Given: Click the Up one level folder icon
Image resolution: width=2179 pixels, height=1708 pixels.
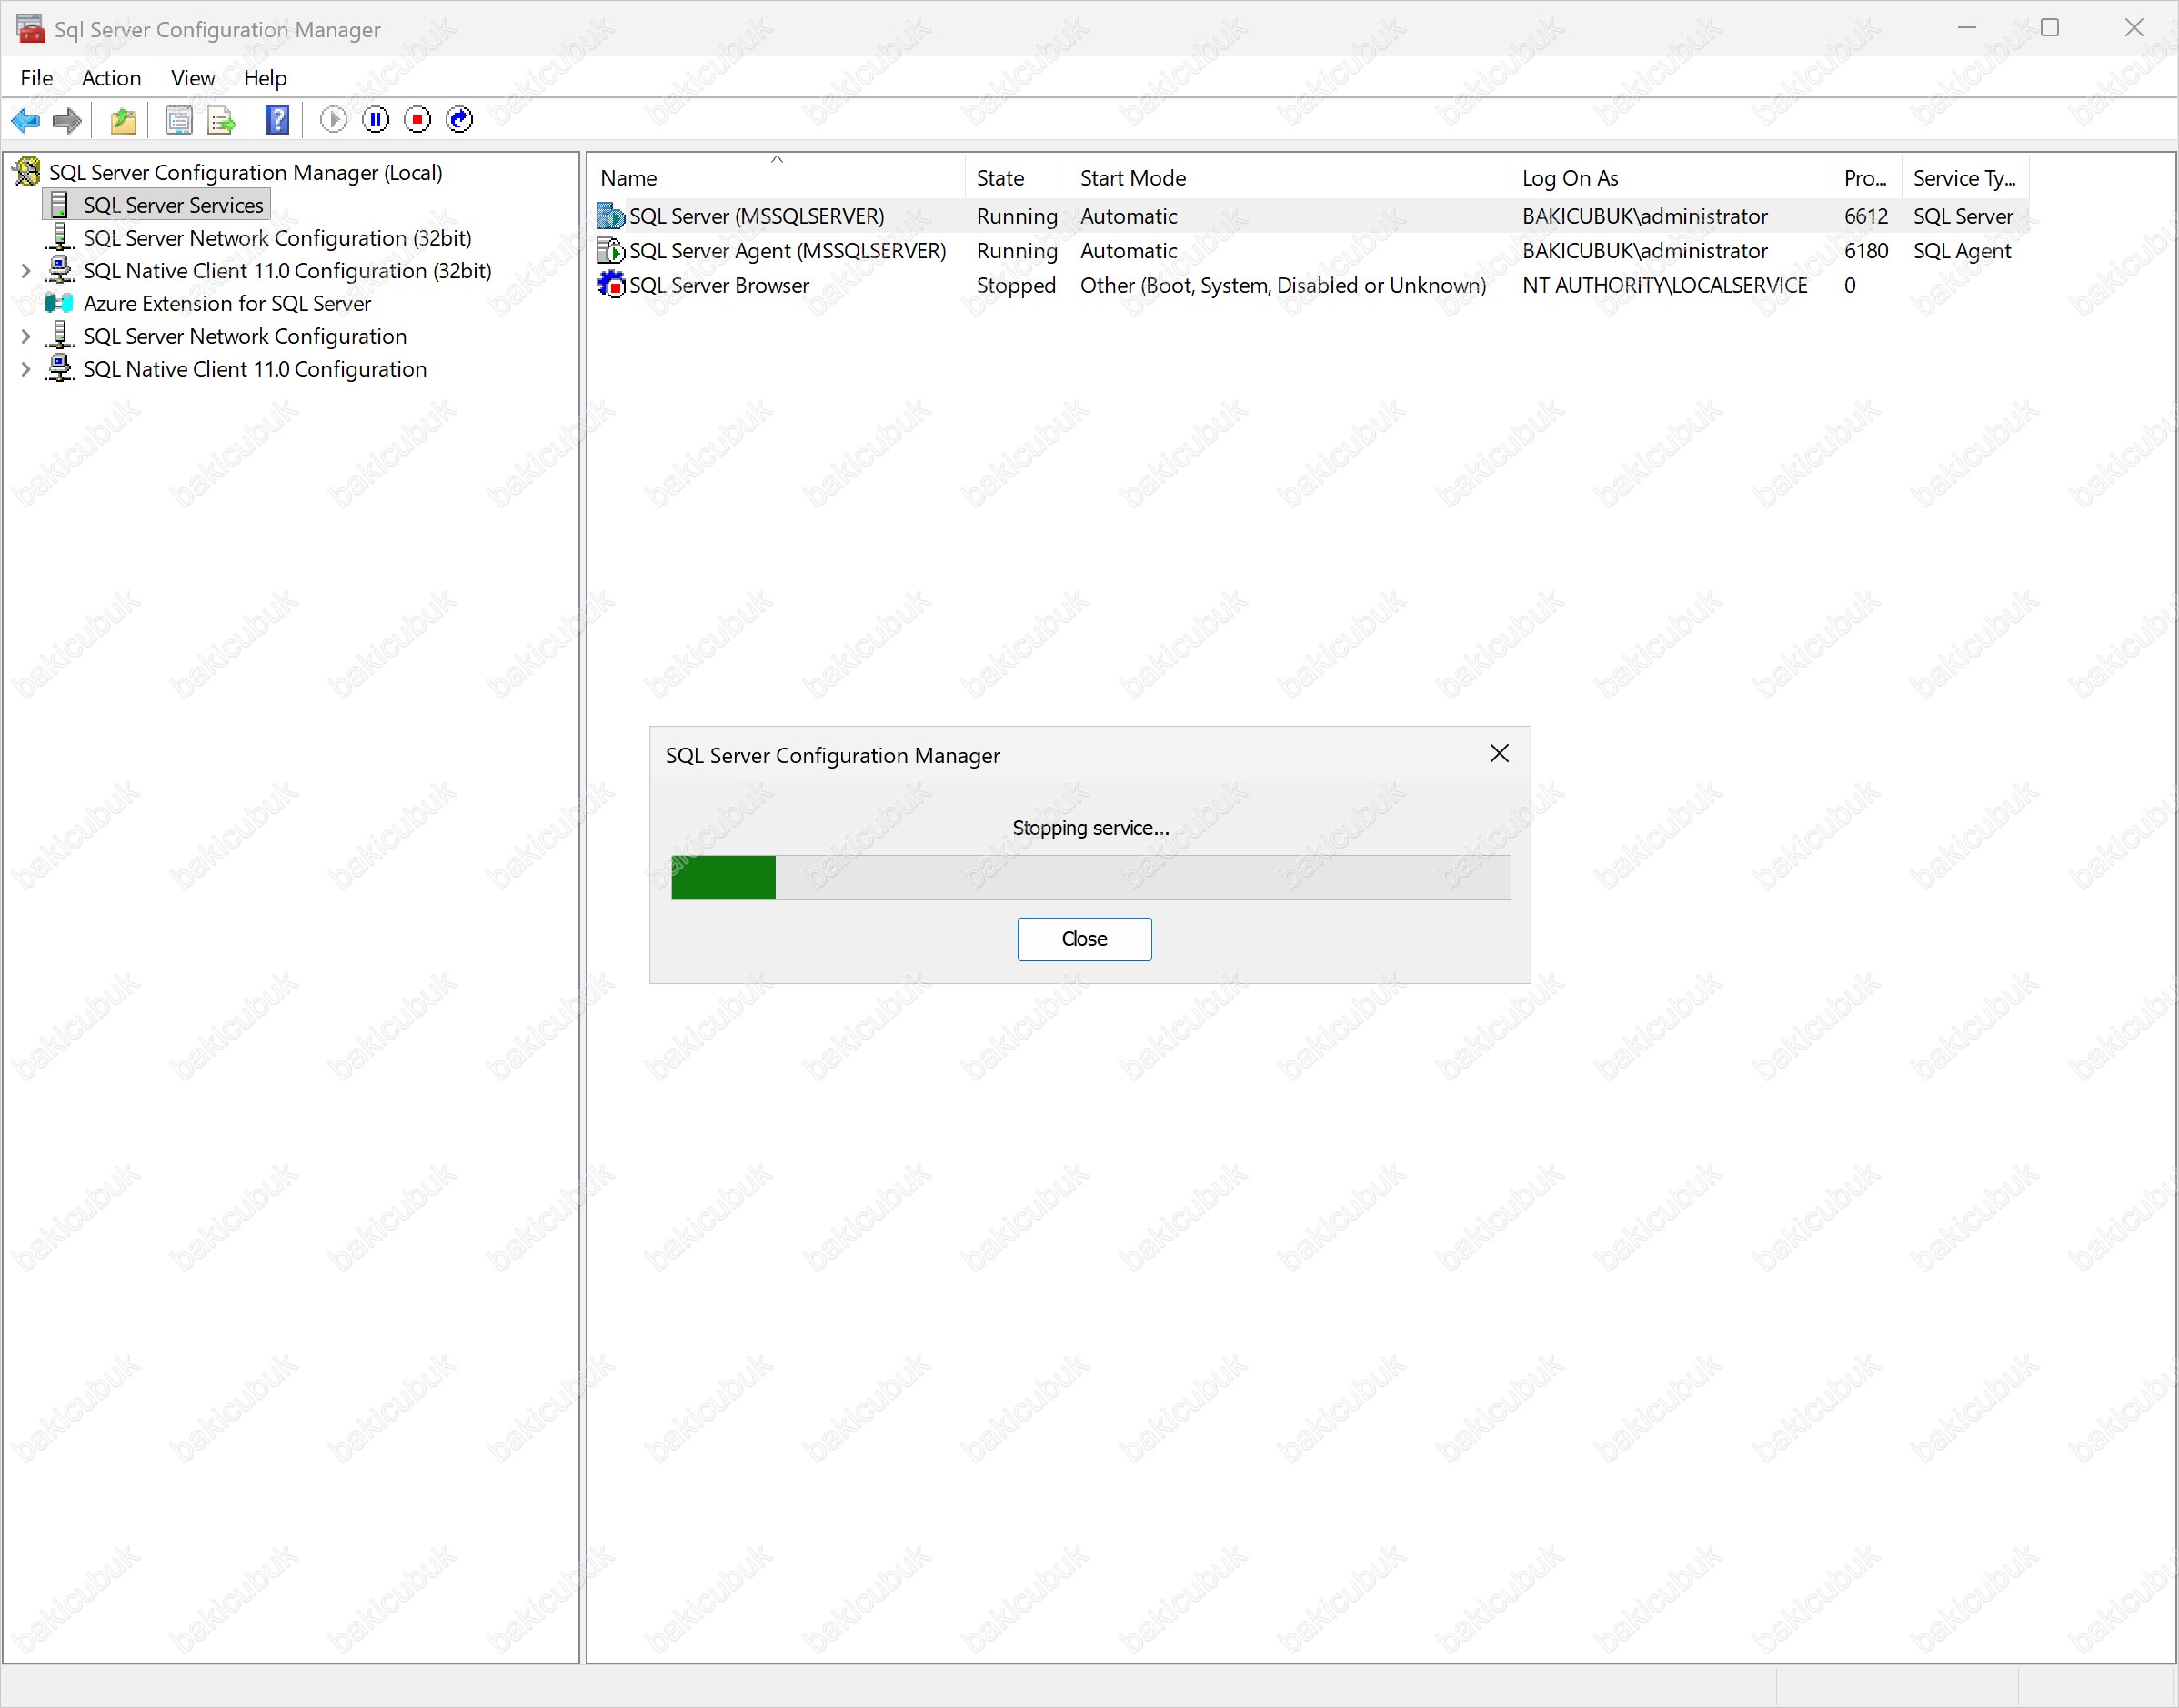Looking at the screenshot, I should click(123, 120).
